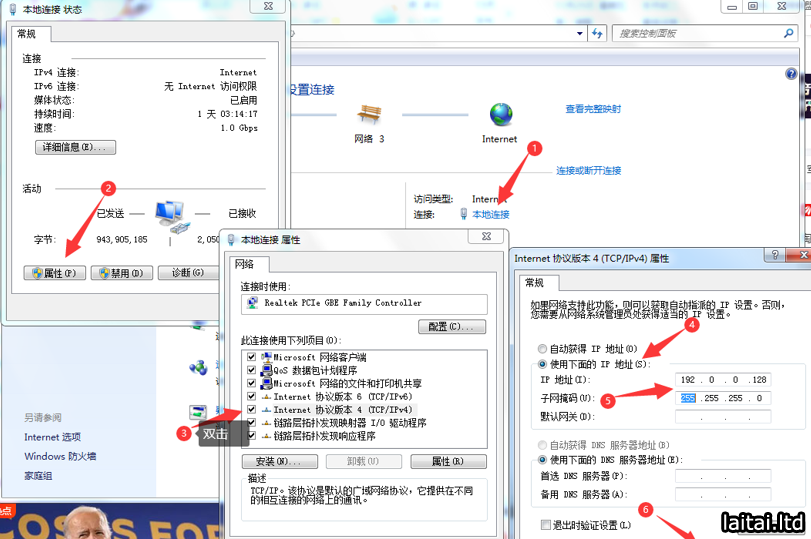
Task: Select the 常规 tab in 本地连接 状态
Action: tap(26, 34)
